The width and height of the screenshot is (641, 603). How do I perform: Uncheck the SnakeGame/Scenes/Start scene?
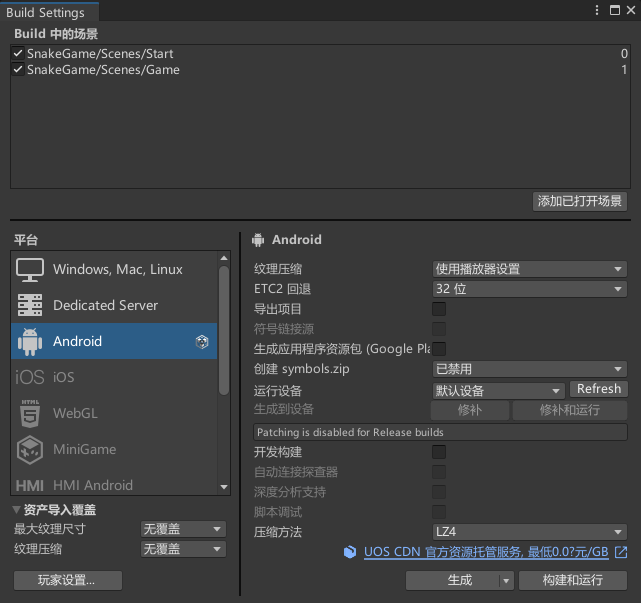[18, 53]
